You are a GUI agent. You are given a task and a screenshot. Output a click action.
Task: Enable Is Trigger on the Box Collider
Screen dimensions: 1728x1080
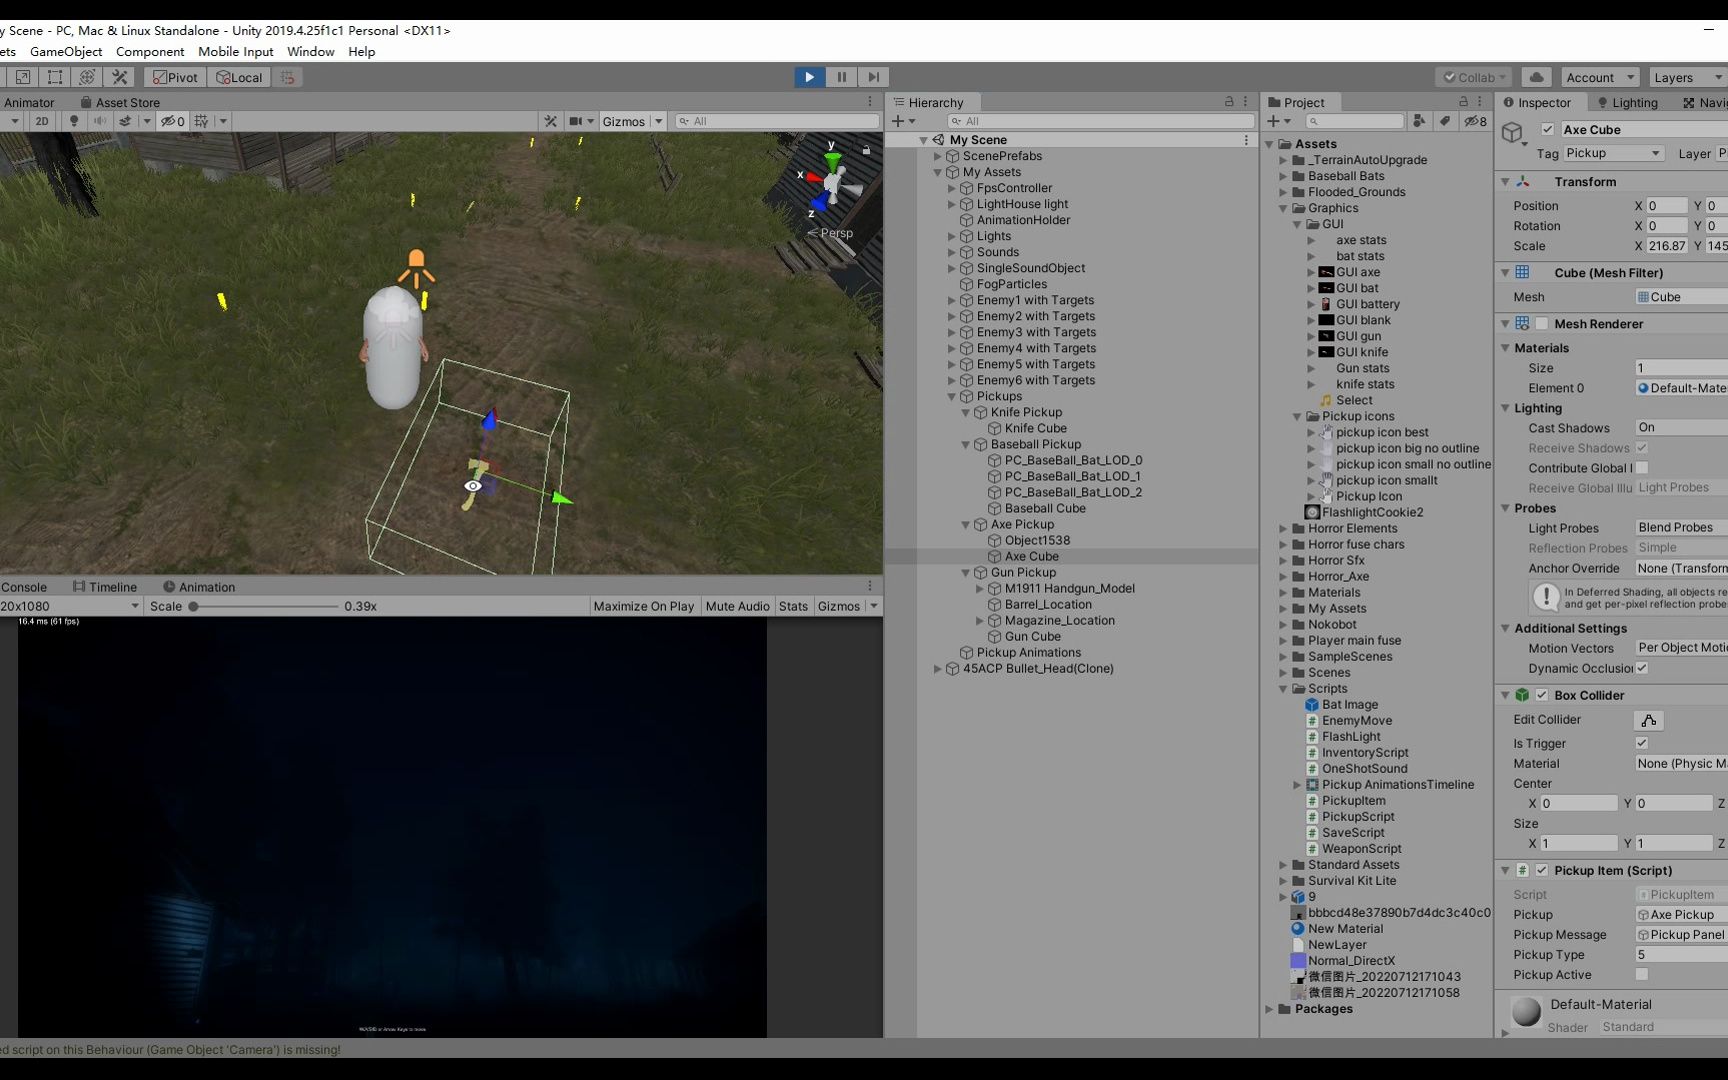coord(1641,743)
